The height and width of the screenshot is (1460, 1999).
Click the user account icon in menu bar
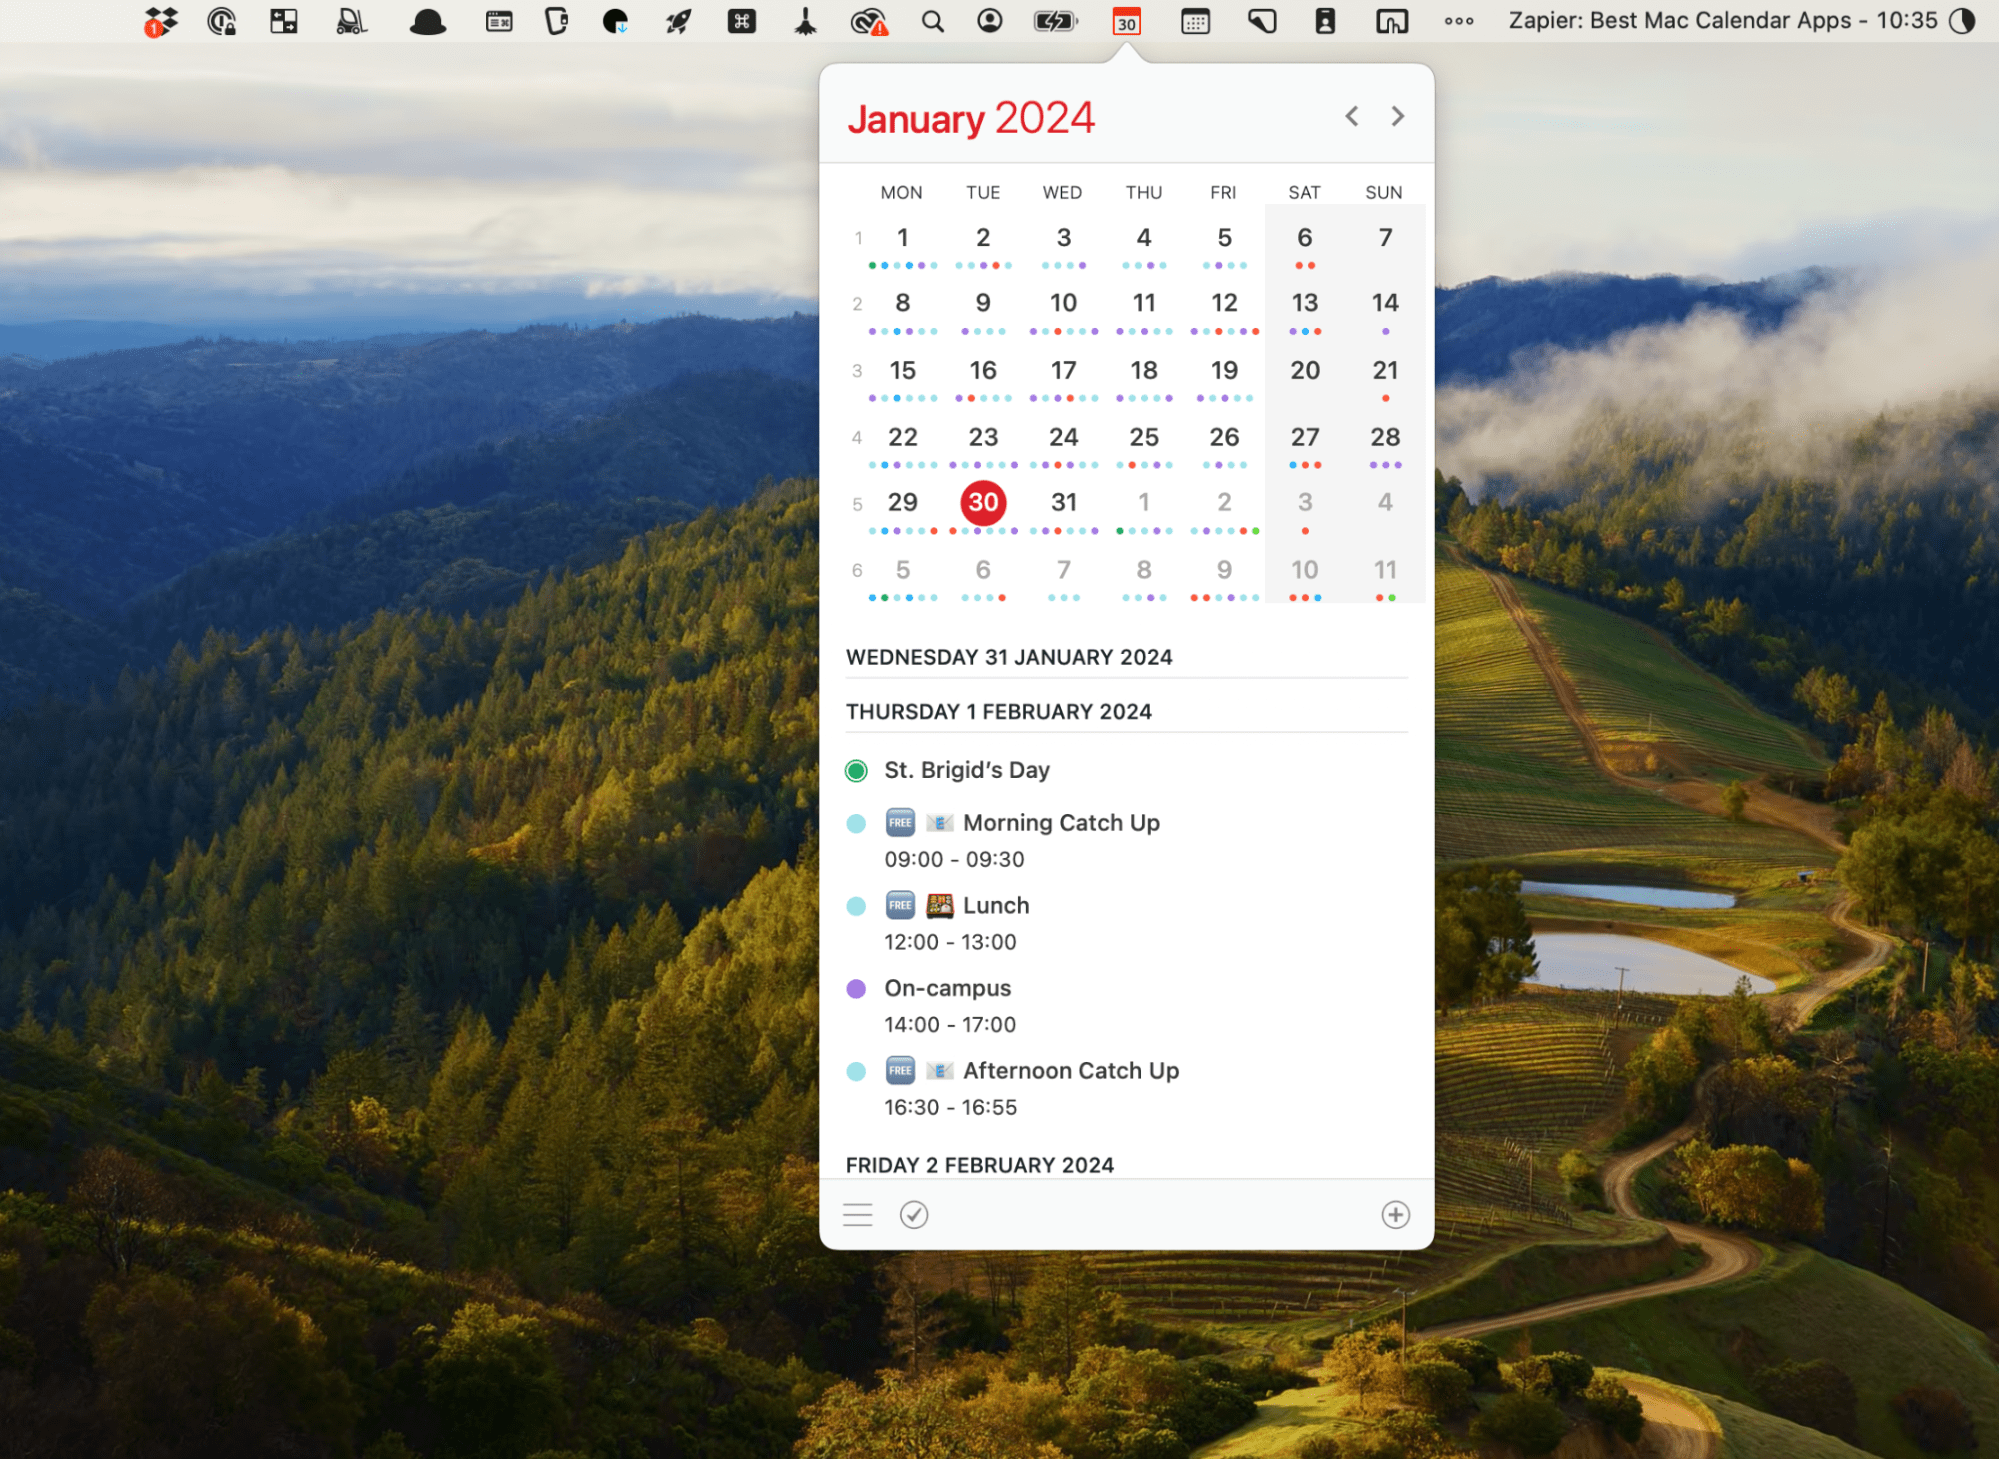coord(989,21)
